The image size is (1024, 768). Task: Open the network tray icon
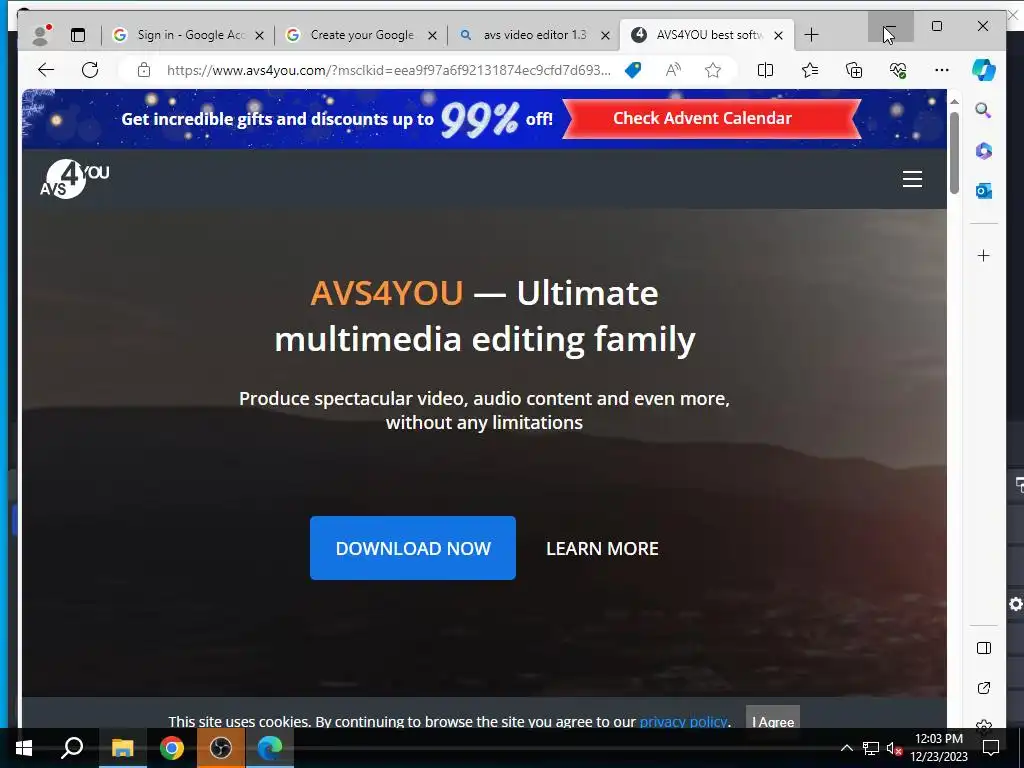point(871,748)
